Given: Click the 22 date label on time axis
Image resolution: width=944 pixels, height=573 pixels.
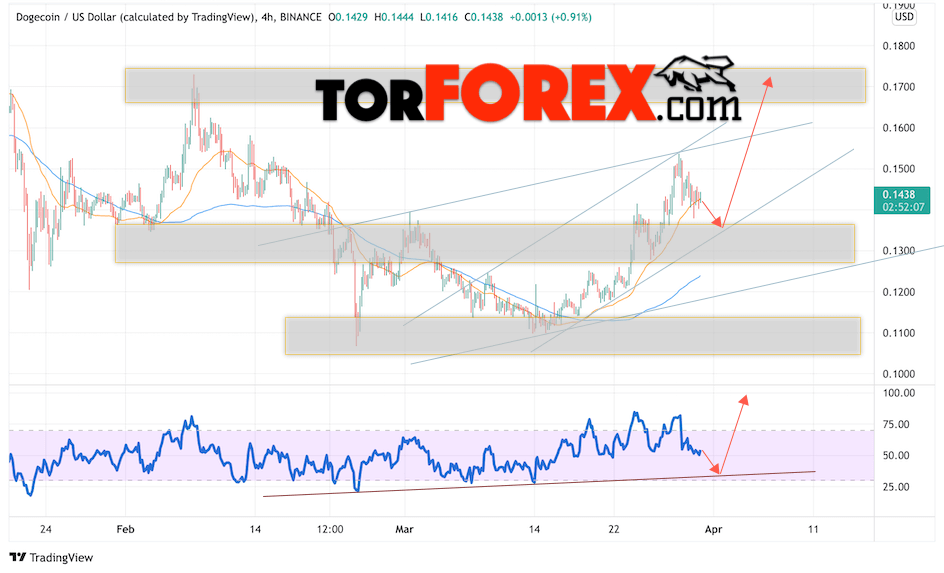Looking at the screenshot, I should pos(614,530).
